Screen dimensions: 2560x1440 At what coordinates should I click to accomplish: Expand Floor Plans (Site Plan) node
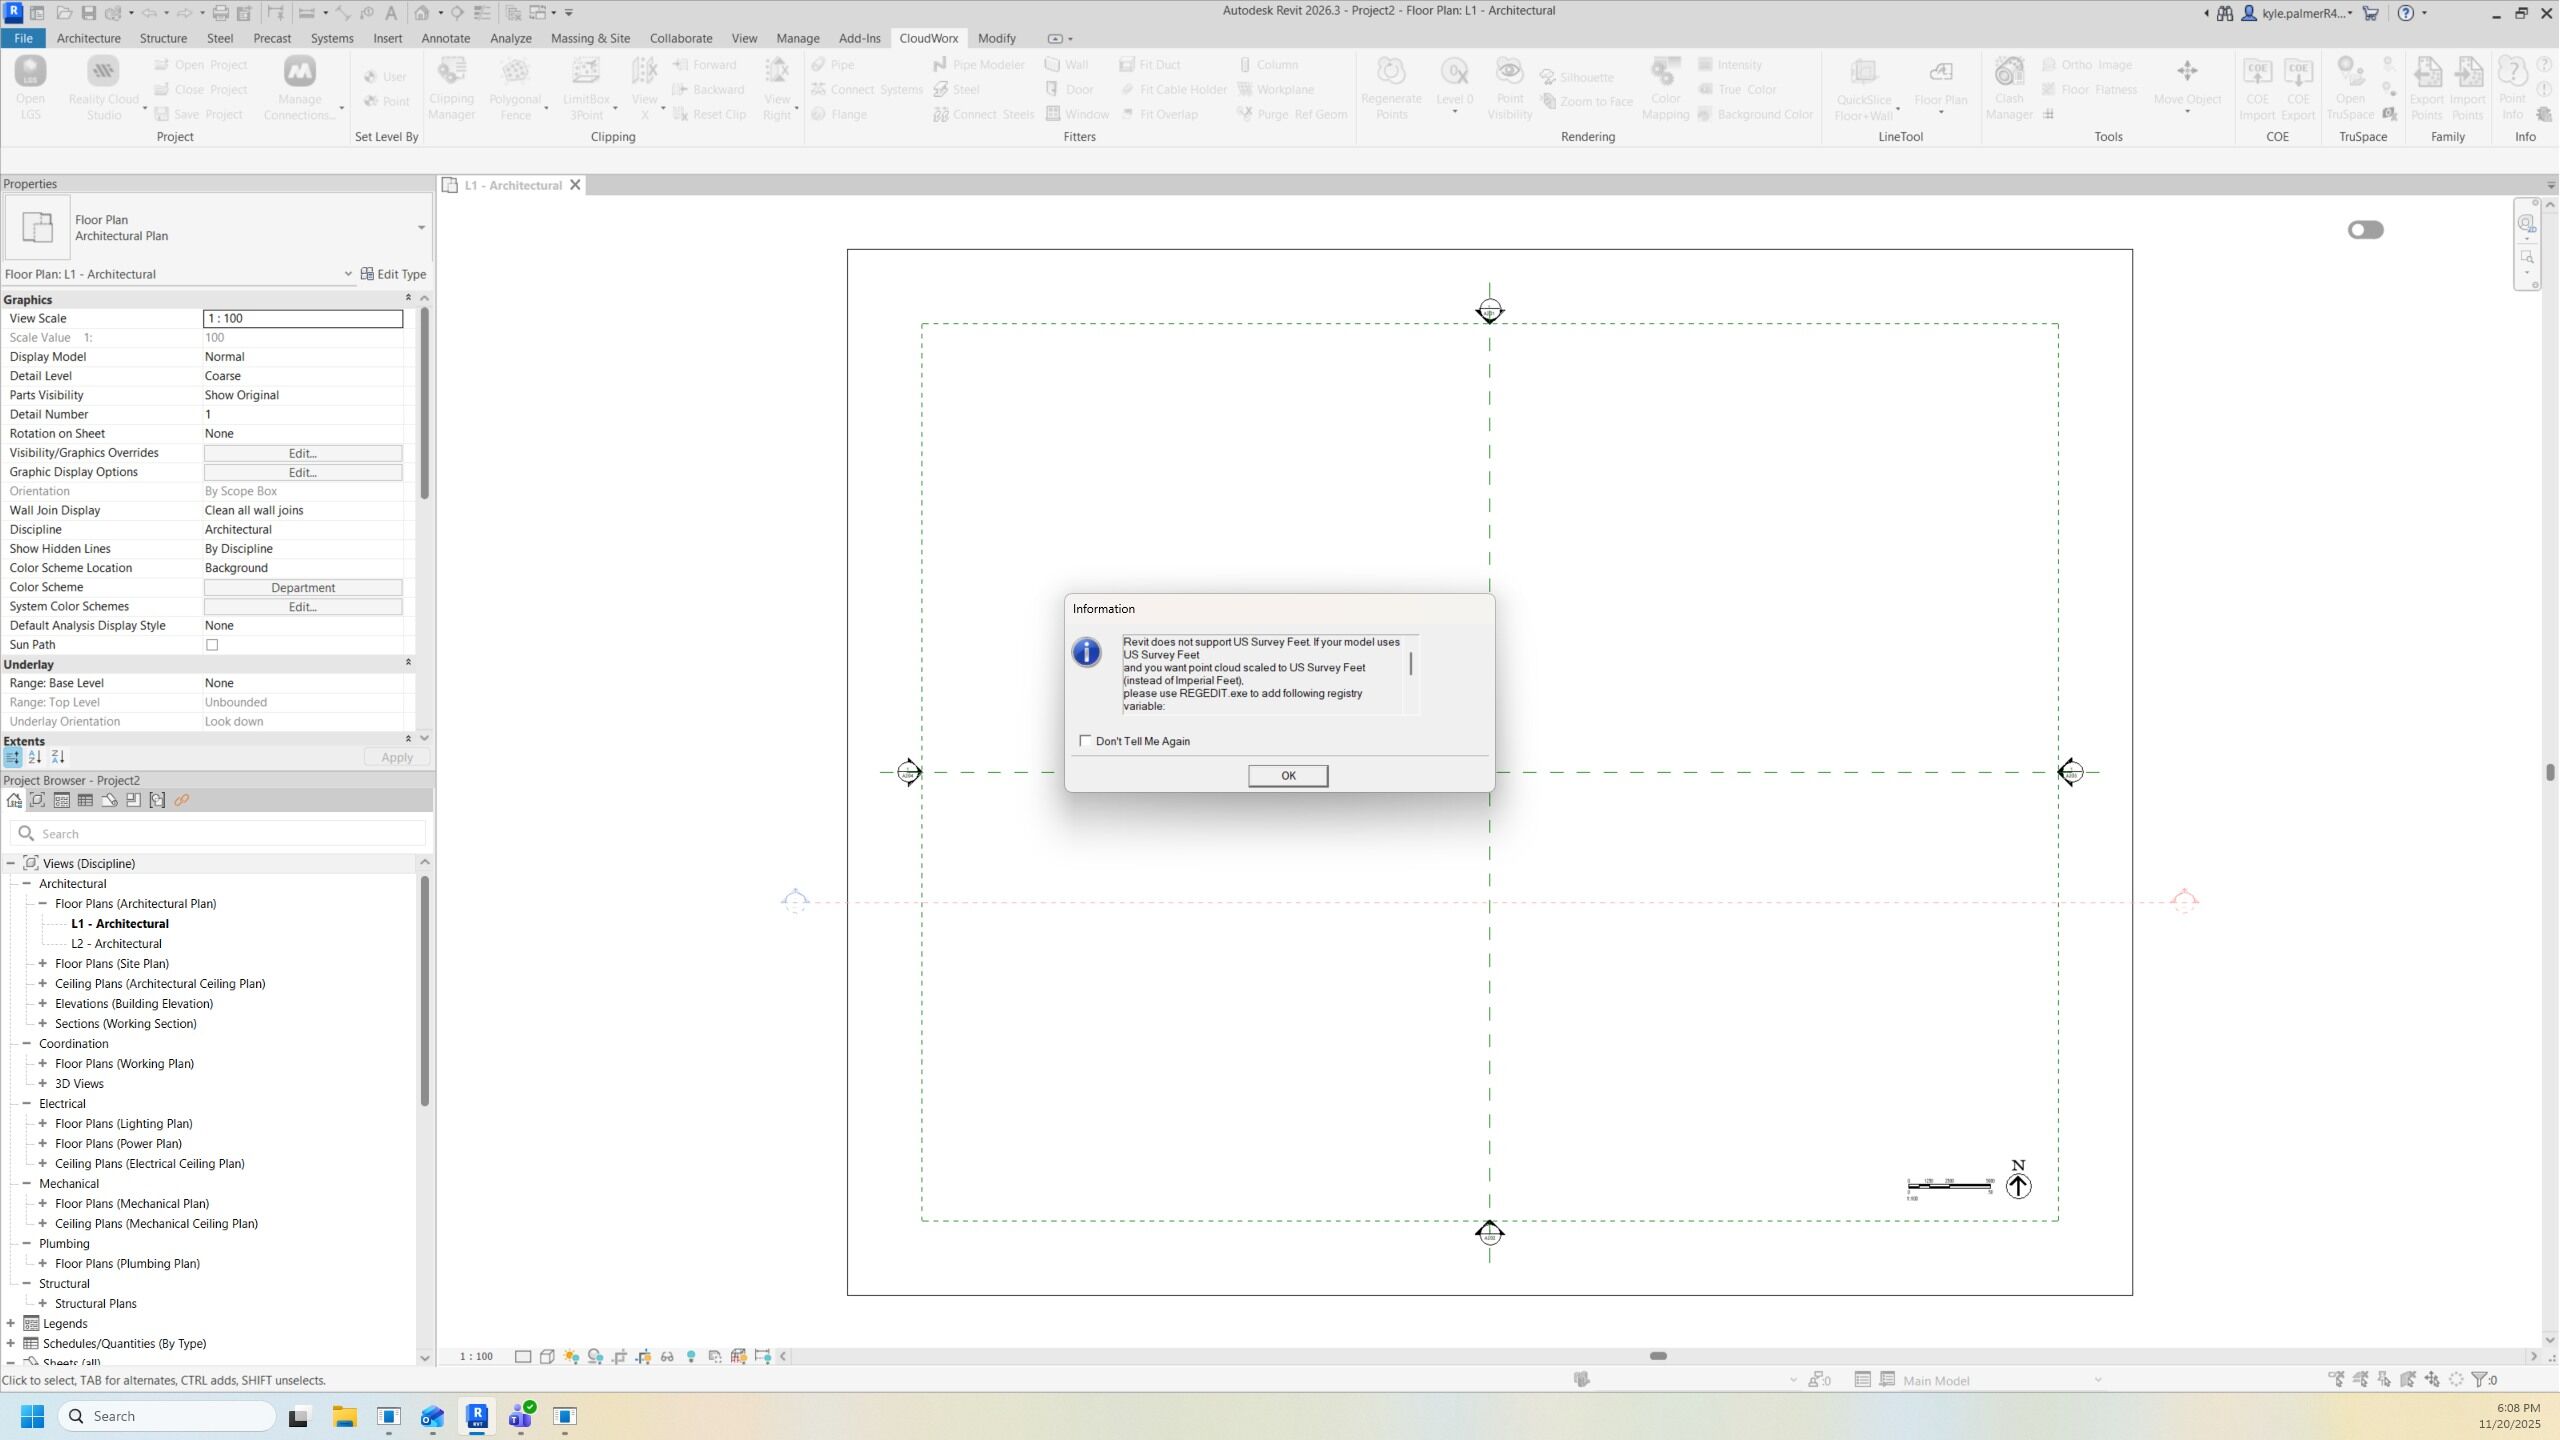click(x=43, y=964)
